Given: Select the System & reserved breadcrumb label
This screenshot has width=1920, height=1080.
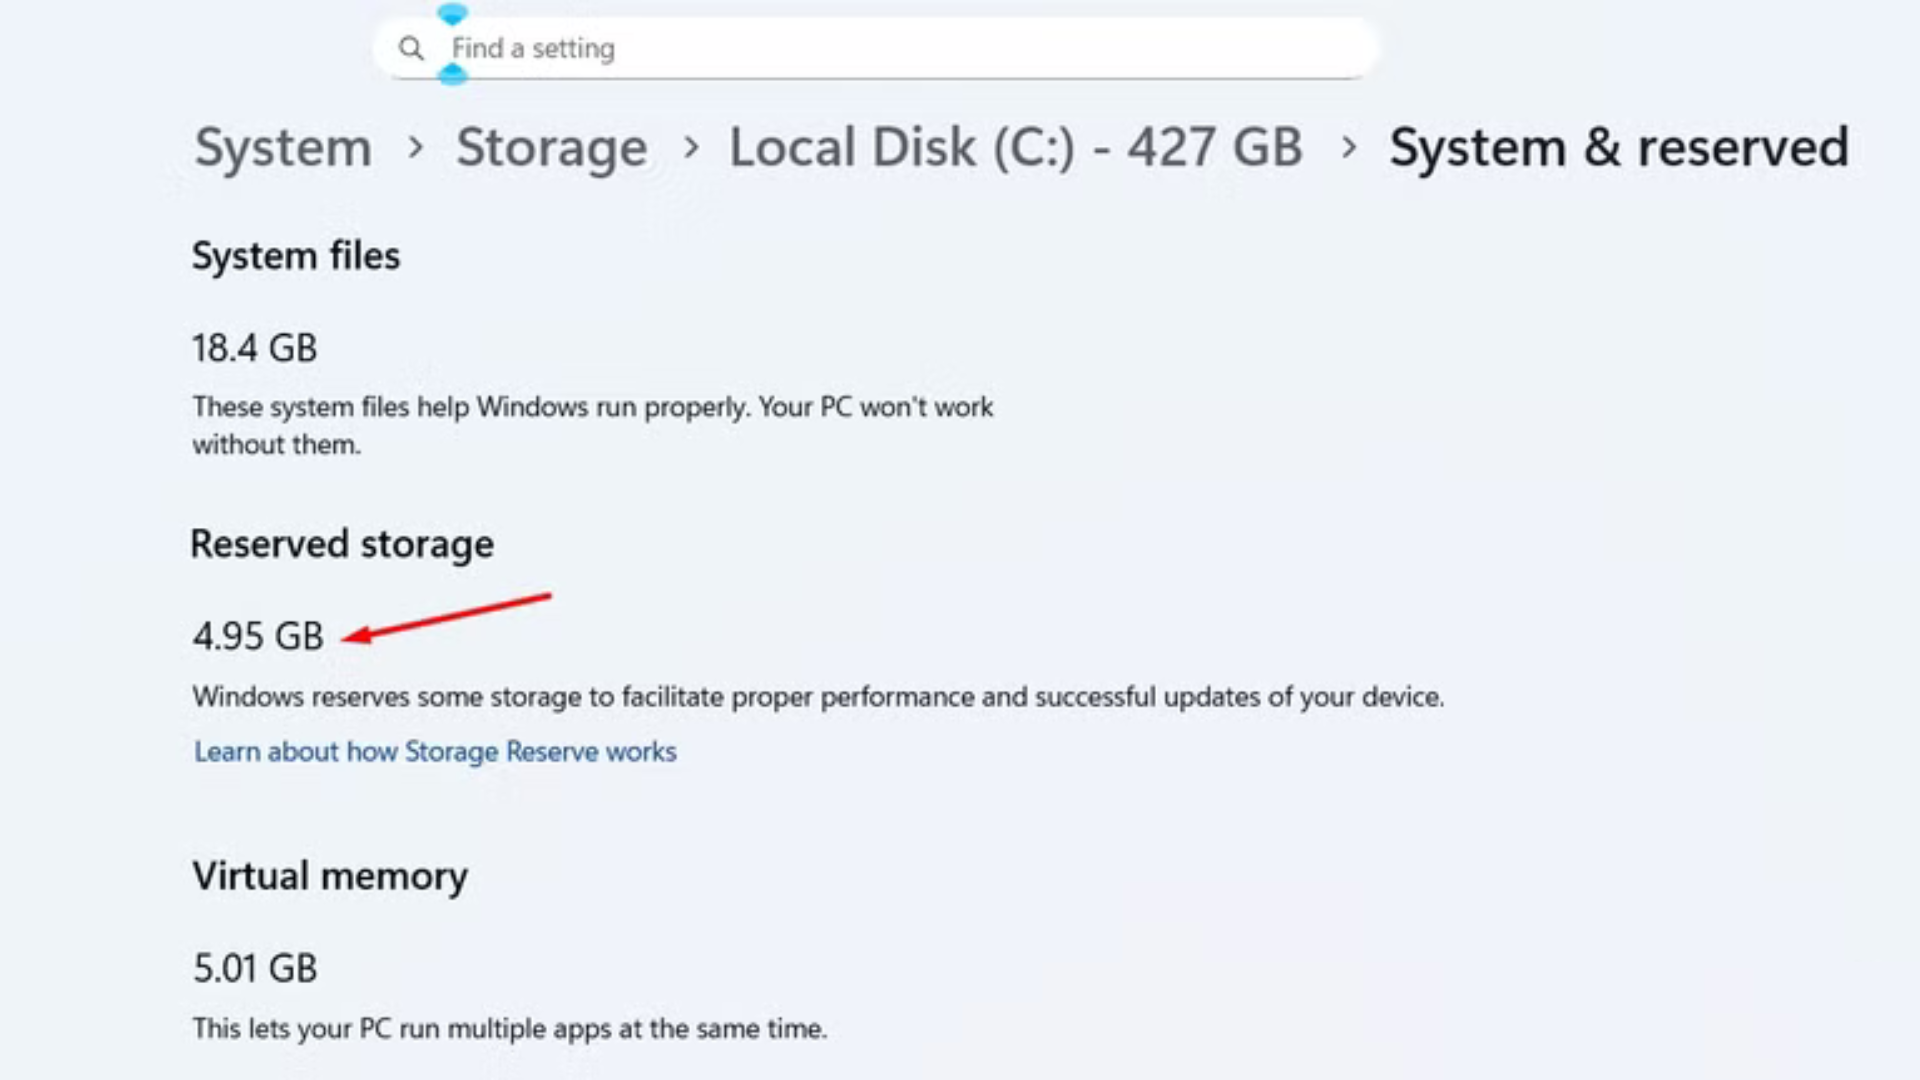Looking at the screenshot, I should point(1618,147).
